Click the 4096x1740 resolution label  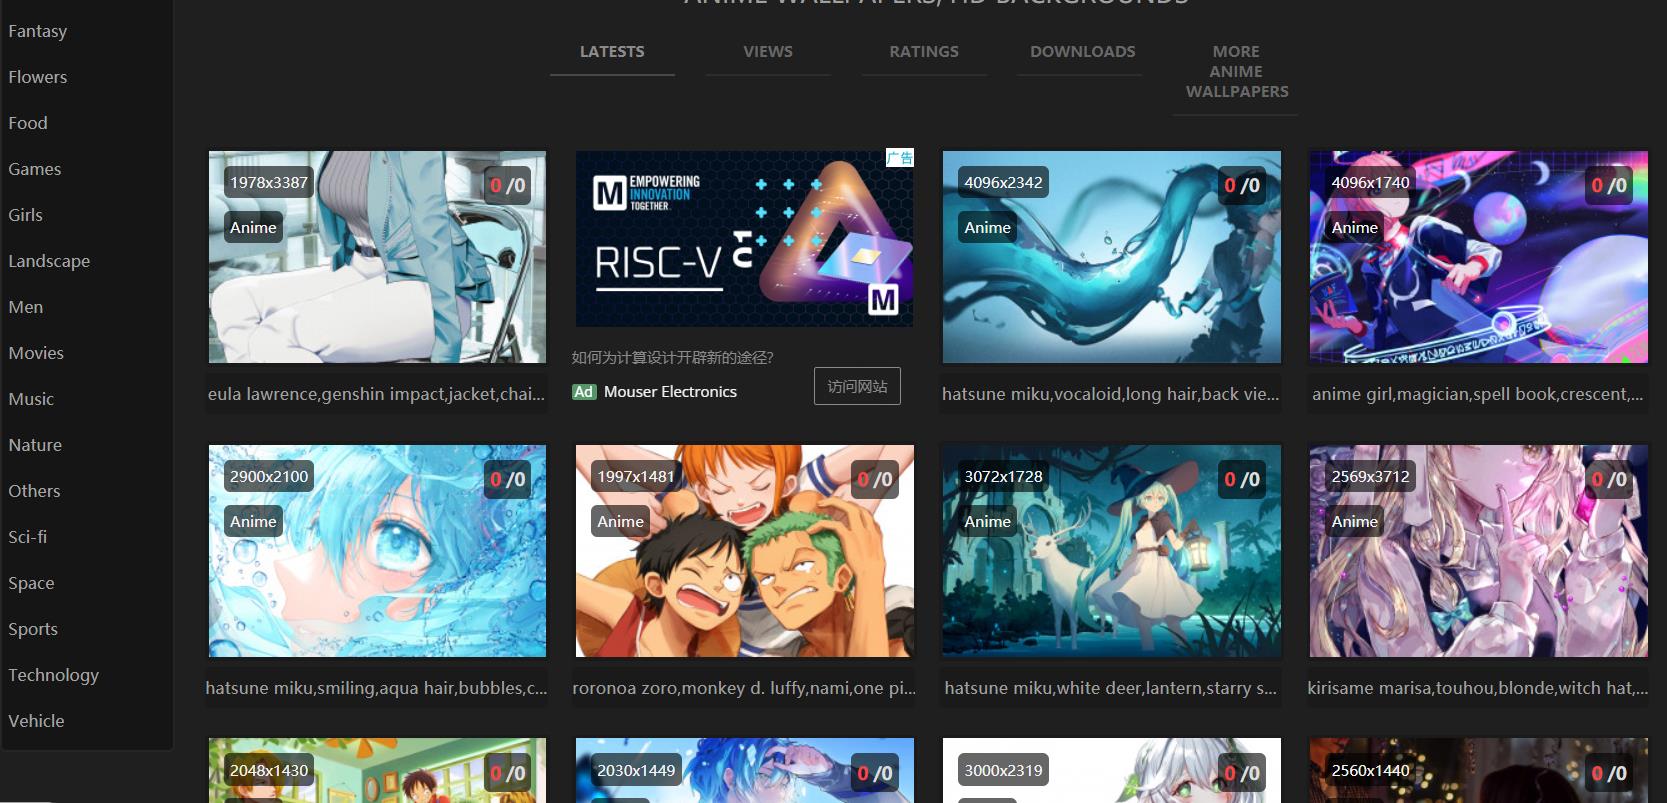coord(1370,182)
